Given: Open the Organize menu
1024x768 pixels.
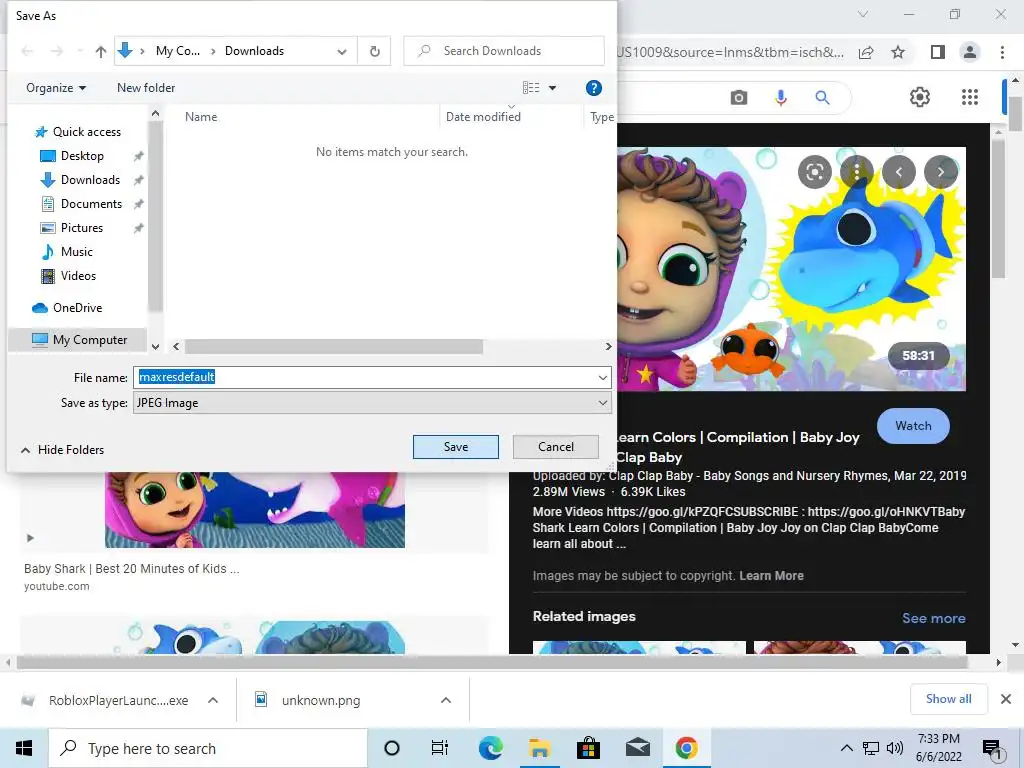Looking at the screenshot, I should point(56,88).
